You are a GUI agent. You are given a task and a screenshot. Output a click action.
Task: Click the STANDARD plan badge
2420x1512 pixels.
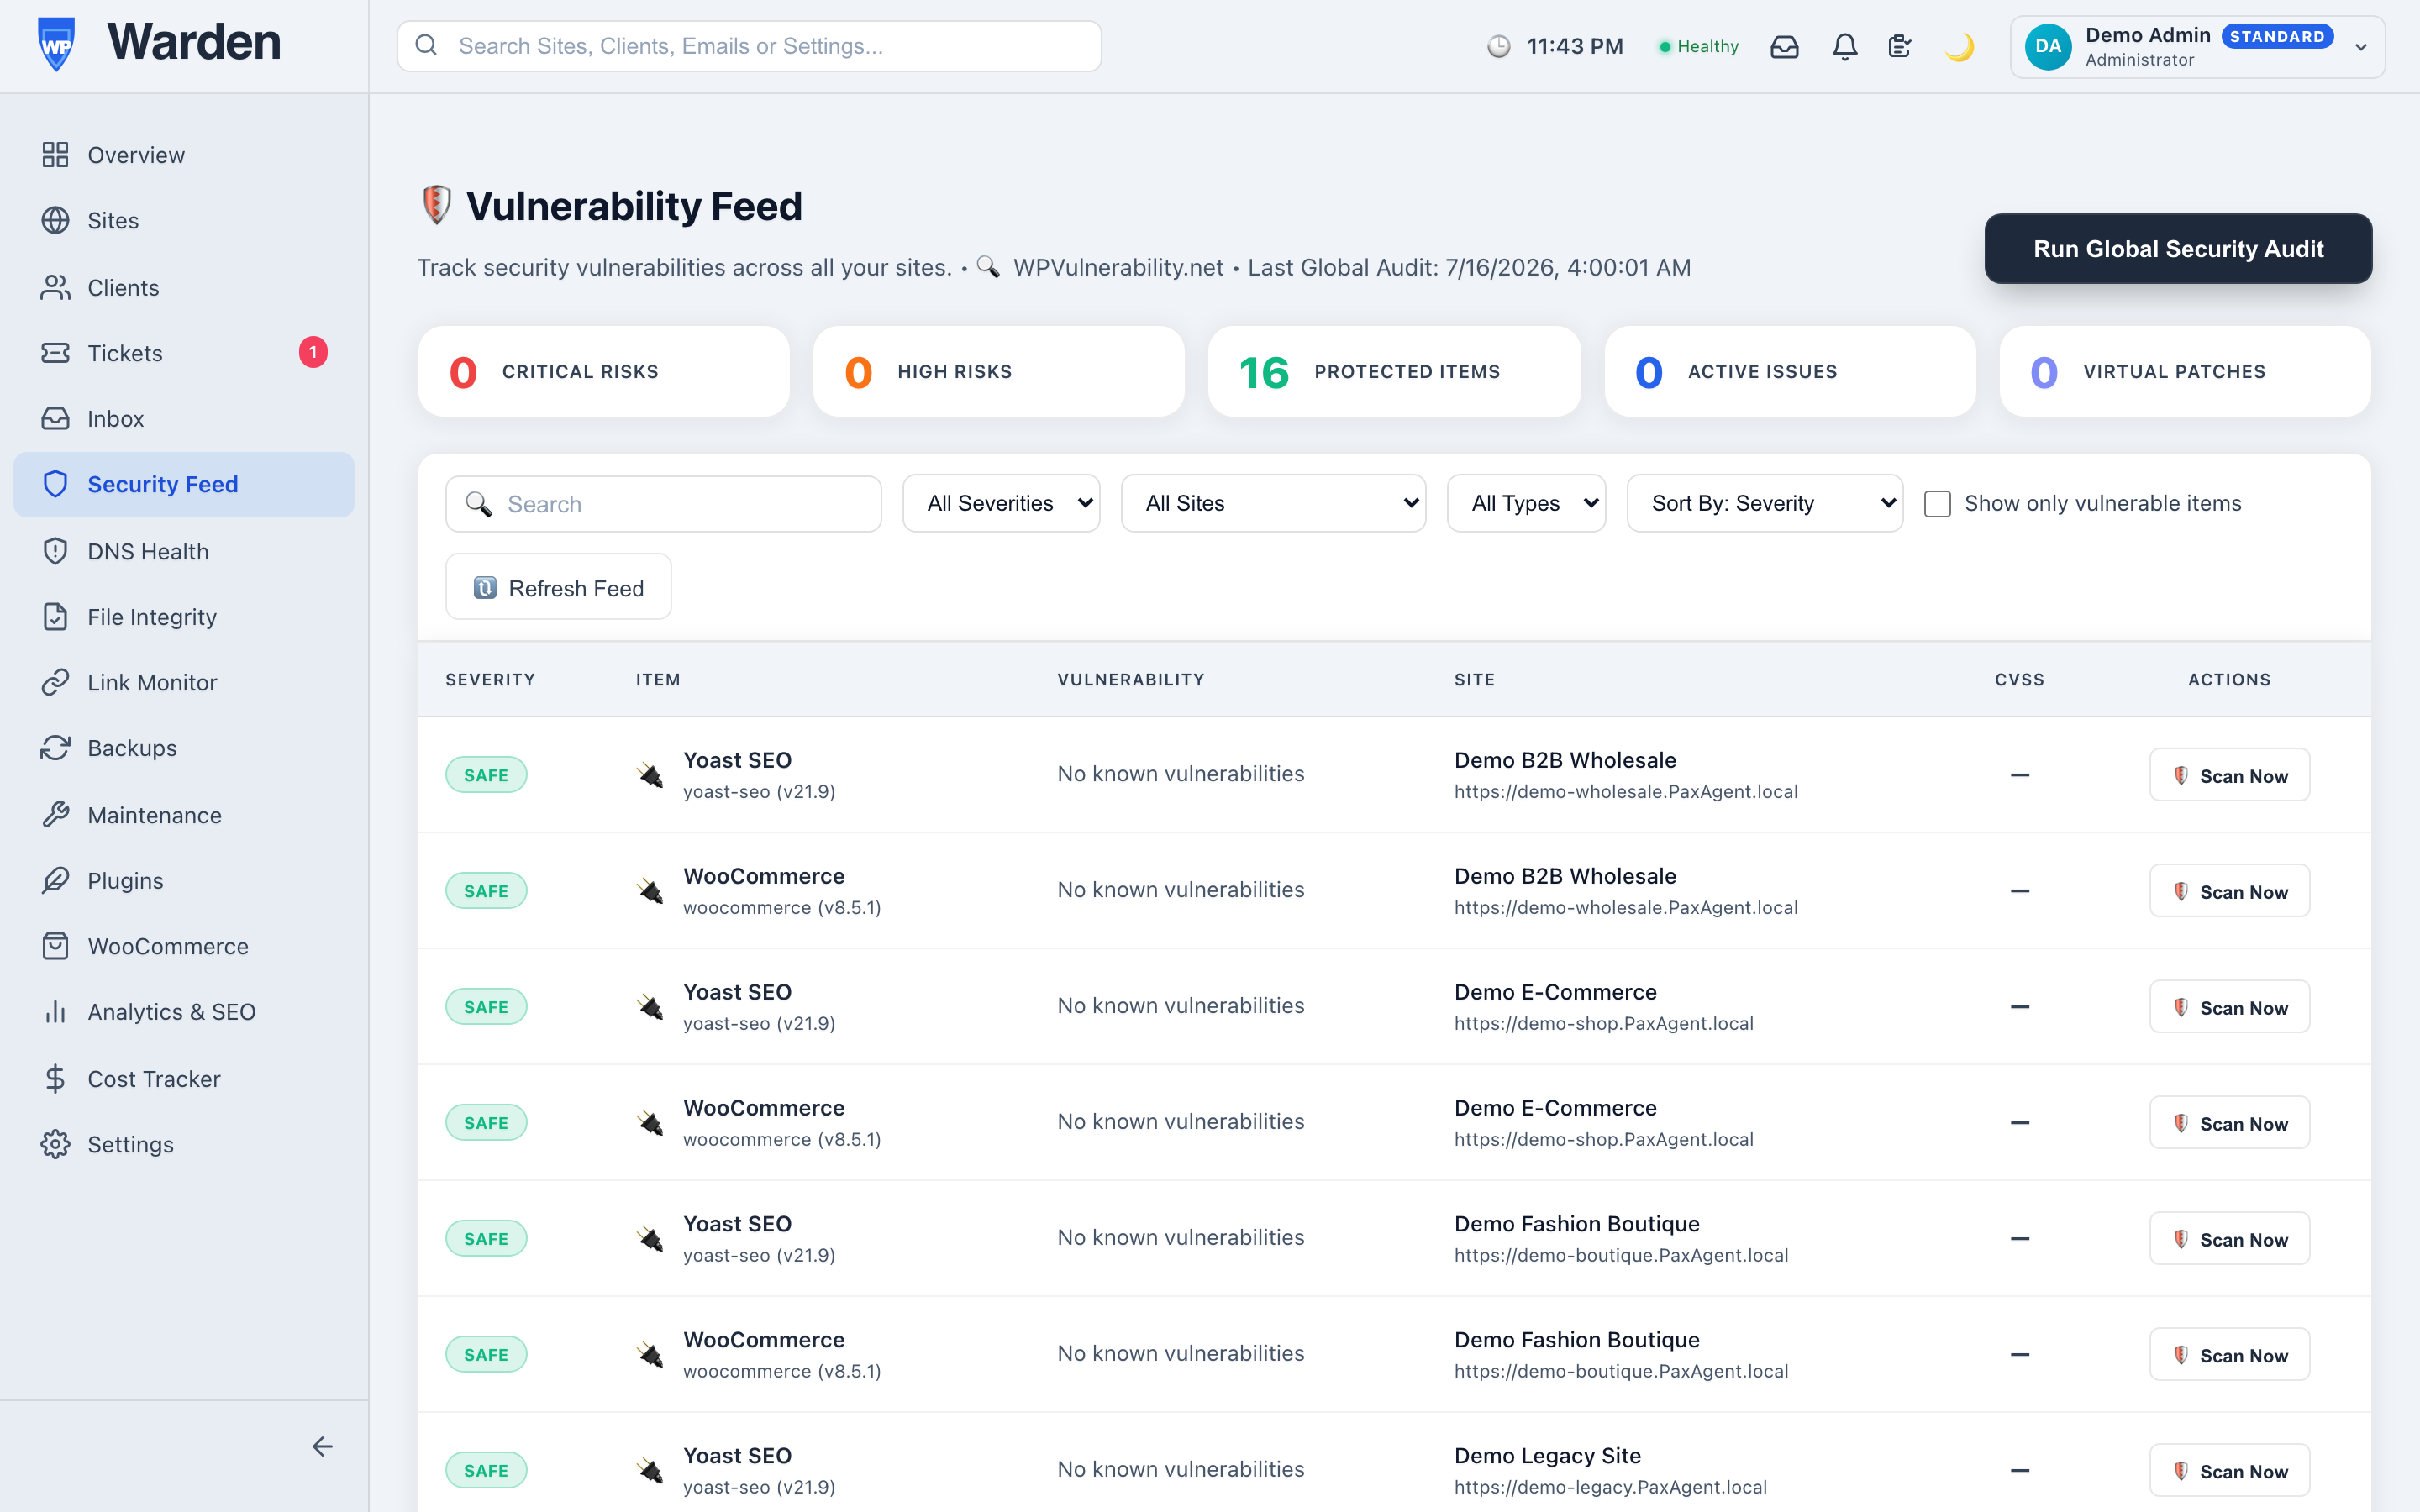(x=2277, y=36)
